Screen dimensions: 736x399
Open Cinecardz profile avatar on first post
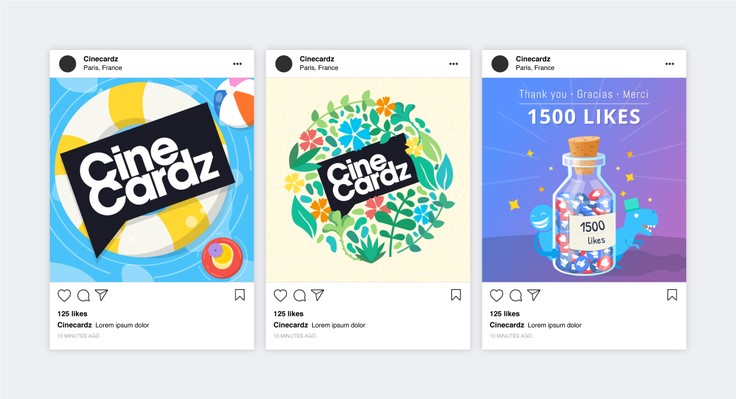pos(68,64)
